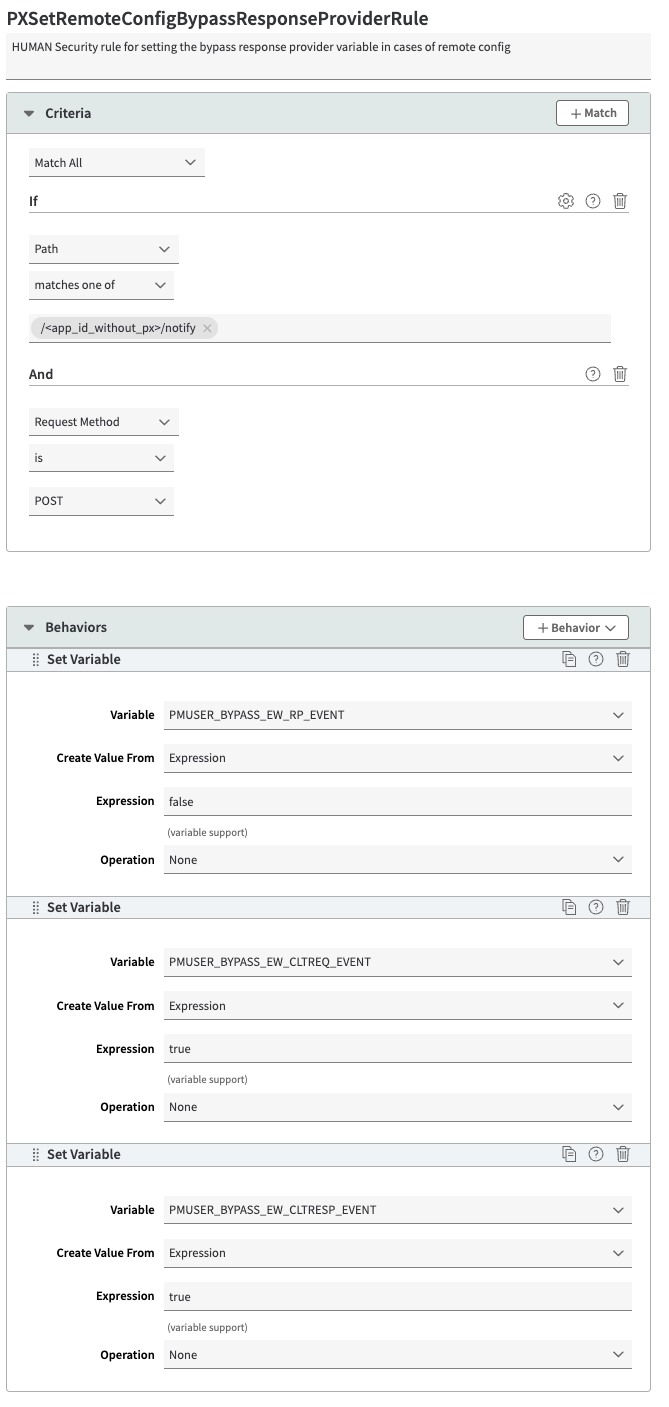Collapse the Behaviors section
The image size is (669, 1407).
[29, 628]
